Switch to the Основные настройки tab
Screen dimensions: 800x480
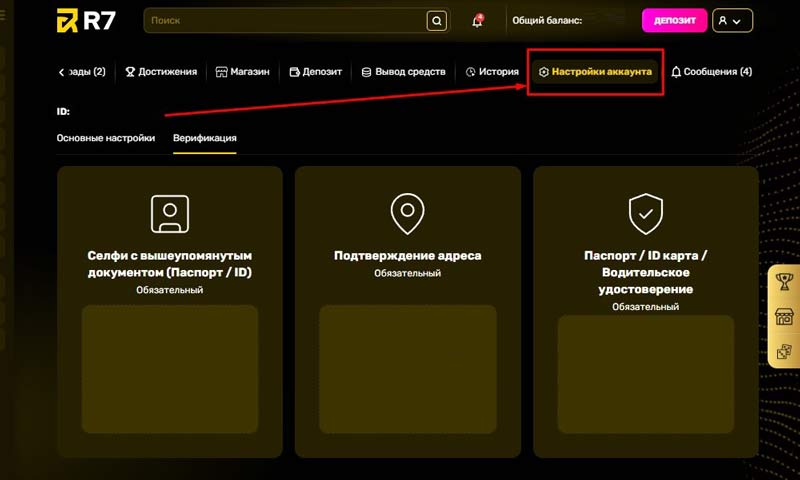pyautogui.click(x=106, y=138)
